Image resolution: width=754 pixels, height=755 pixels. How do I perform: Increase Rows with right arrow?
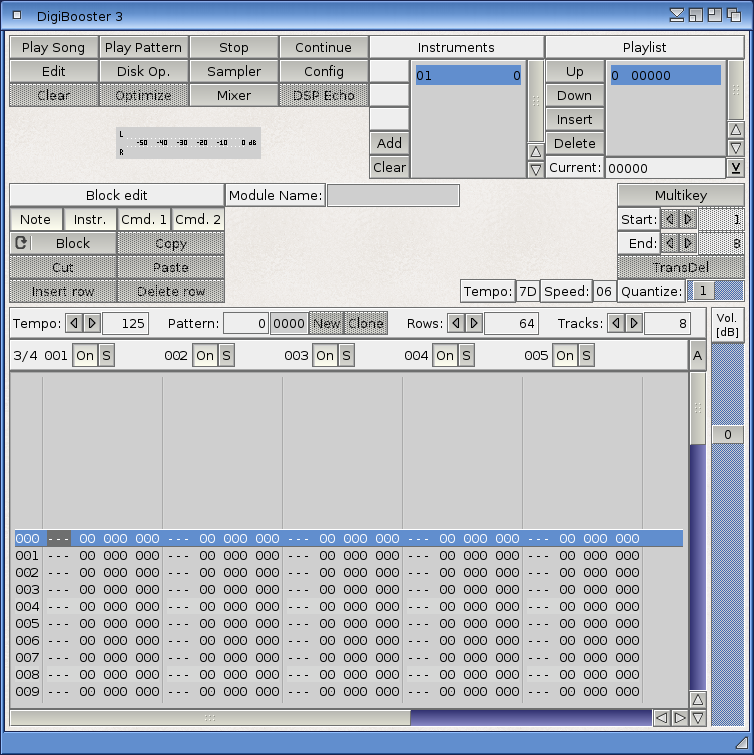474,323
